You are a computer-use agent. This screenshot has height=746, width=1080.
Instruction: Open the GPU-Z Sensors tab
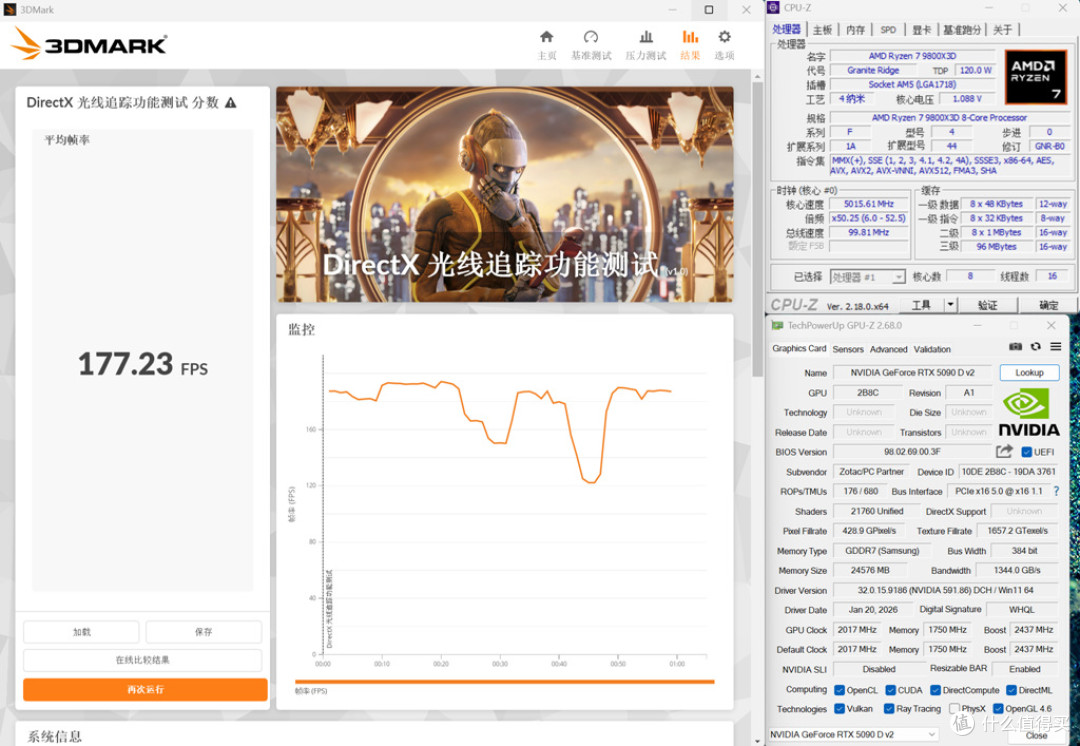tap(848, 349)
